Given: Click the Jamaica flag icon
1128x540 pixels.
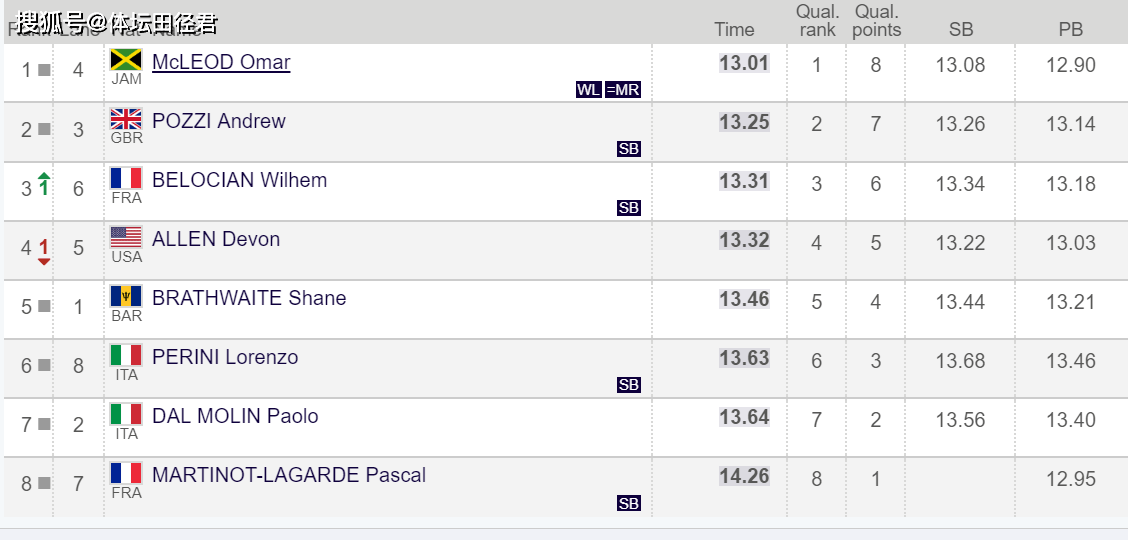Looking at the screenshot, I should (x=126, y=60).
